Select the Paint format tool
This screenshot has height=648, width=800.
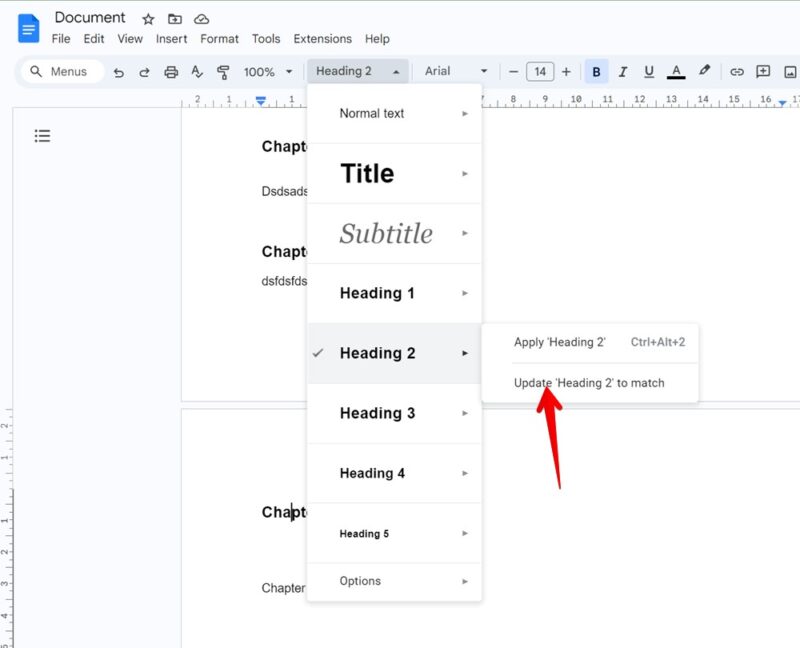(x=223, y=71)
